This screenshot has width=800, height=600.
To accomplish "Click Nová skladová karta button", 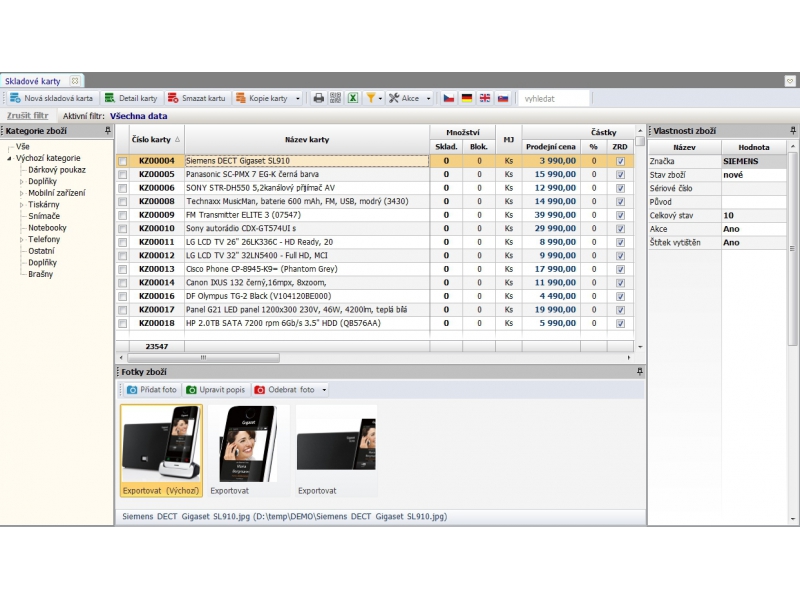I will click(x=52, y=98).
